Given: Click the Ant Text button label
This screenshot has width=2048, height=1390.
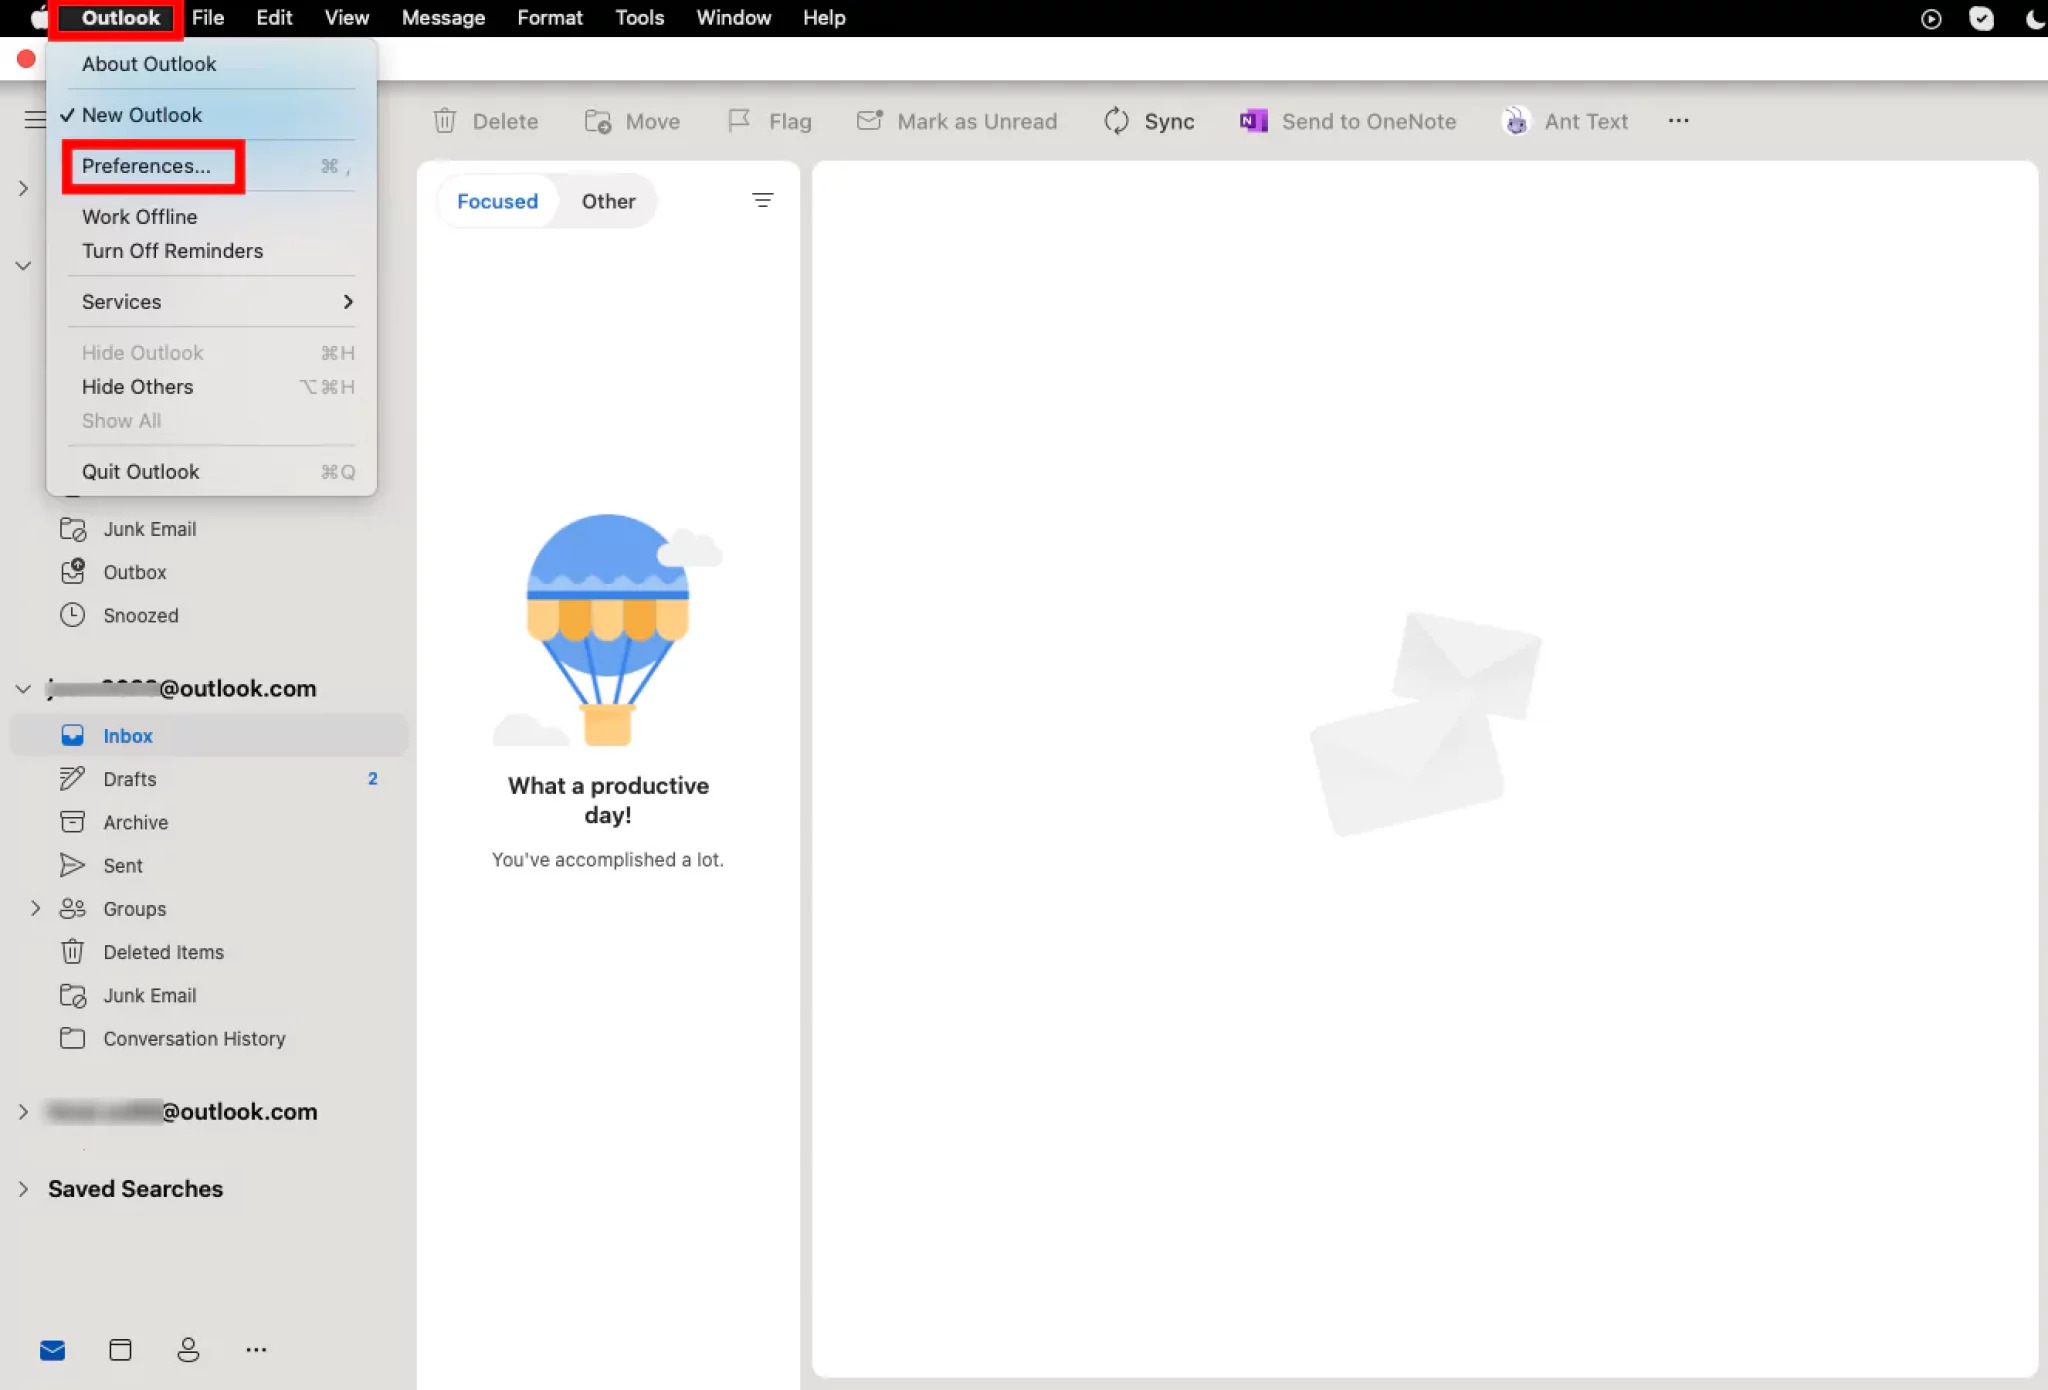Looking at the screenshot, I should (1586, 121).
